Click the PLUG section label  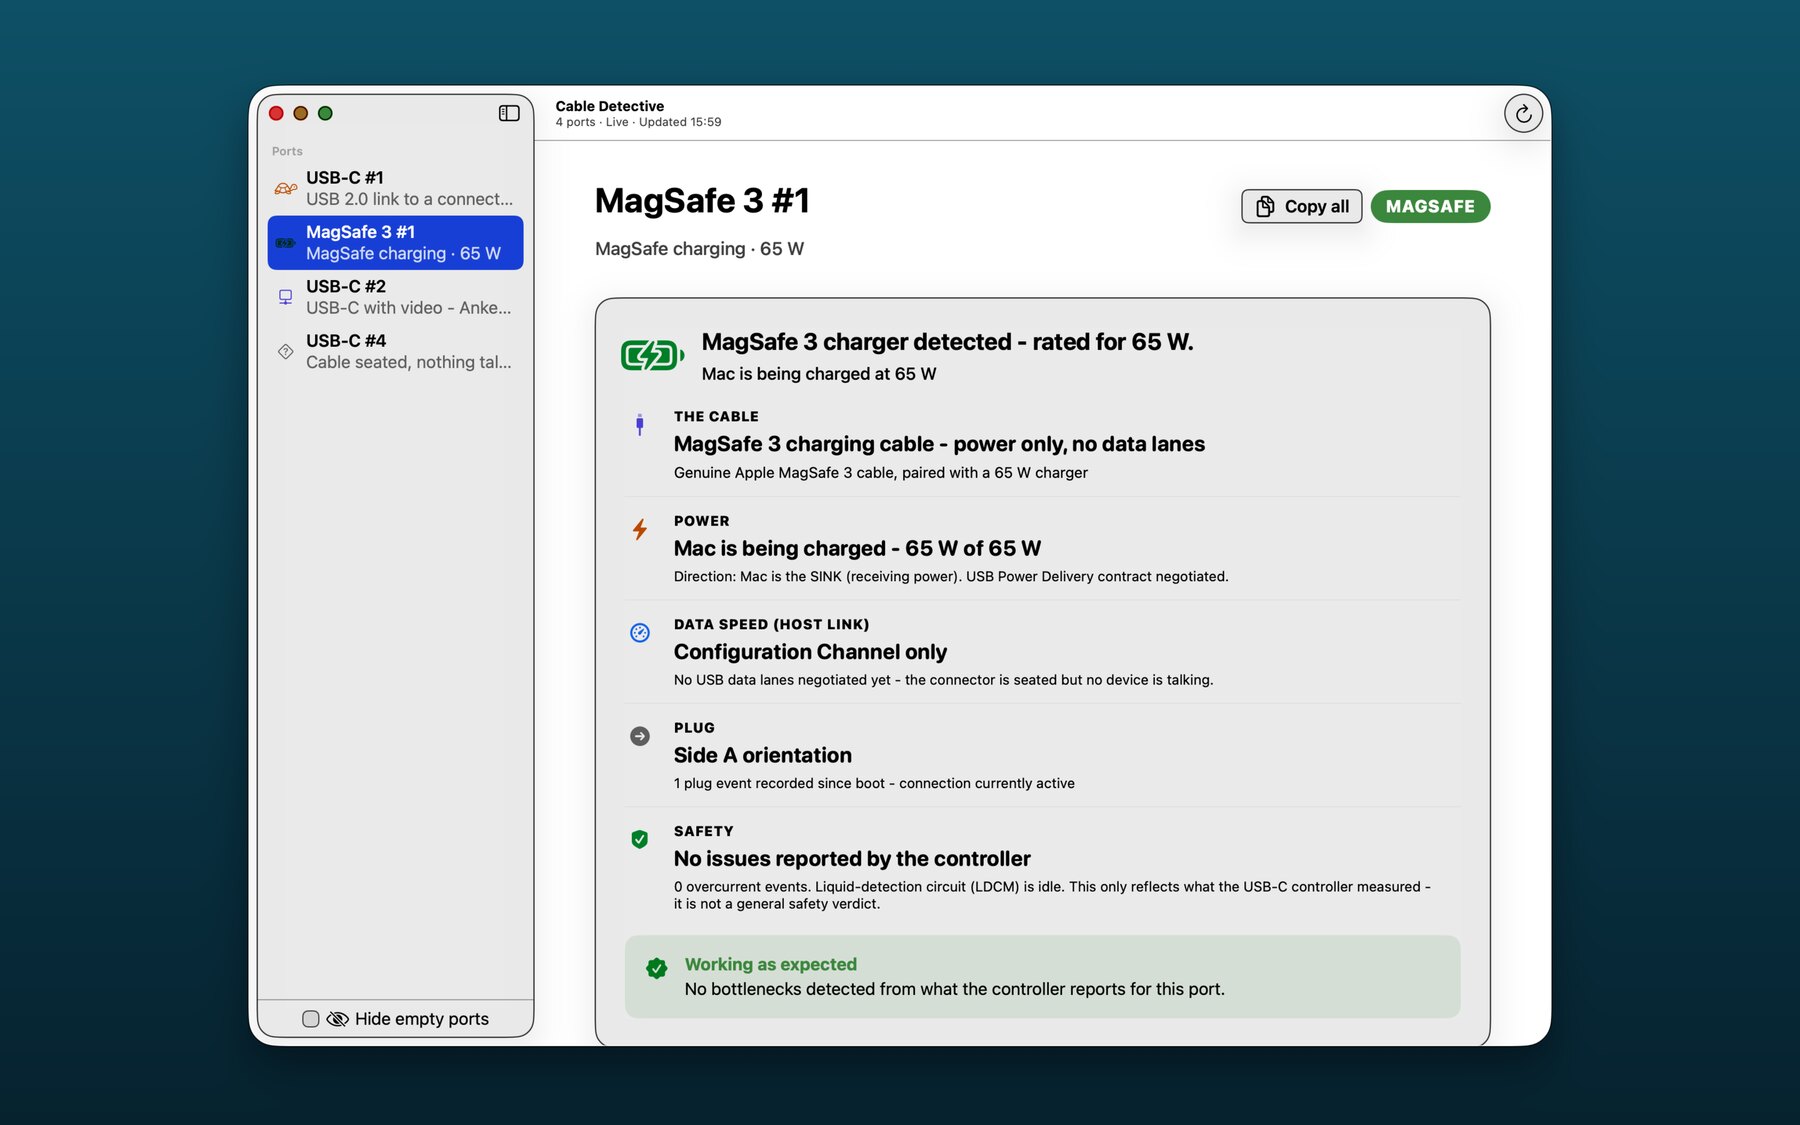click(694, 728)
